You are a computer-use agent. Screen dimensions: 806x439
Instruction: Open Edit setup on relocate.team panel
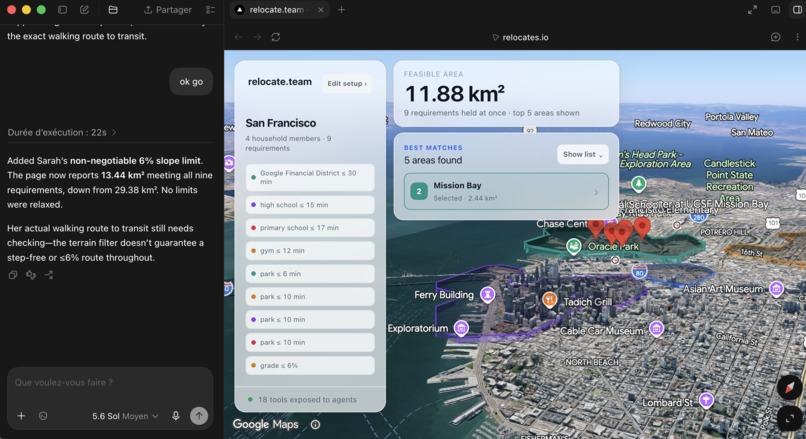[347, 83]
